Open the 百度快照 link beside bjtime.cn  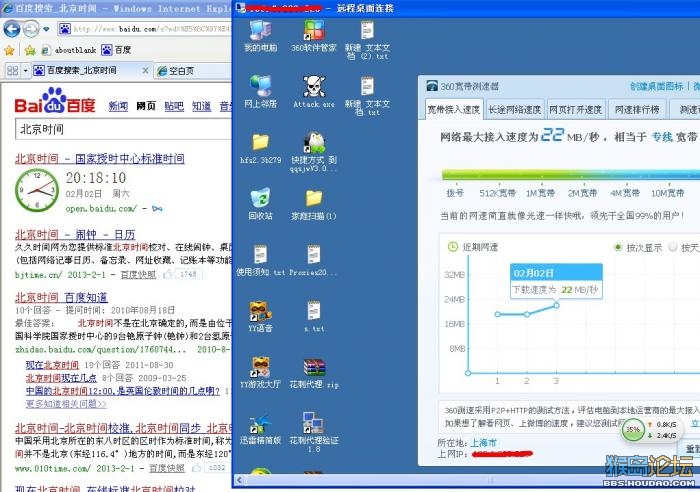[138, 275]
